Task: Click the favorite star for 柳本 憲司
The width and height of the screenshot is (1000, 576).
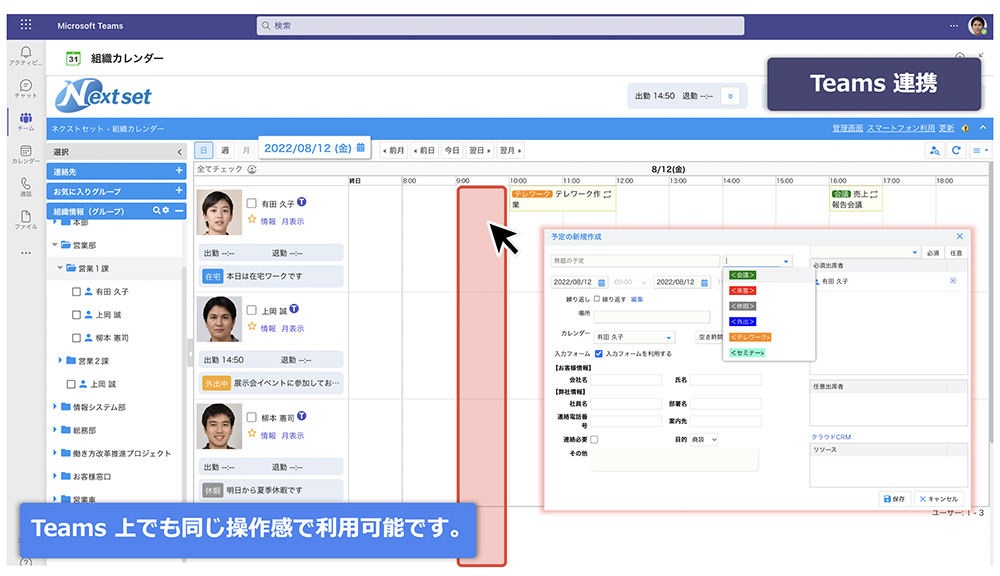Action: click(x=252, y=434)
